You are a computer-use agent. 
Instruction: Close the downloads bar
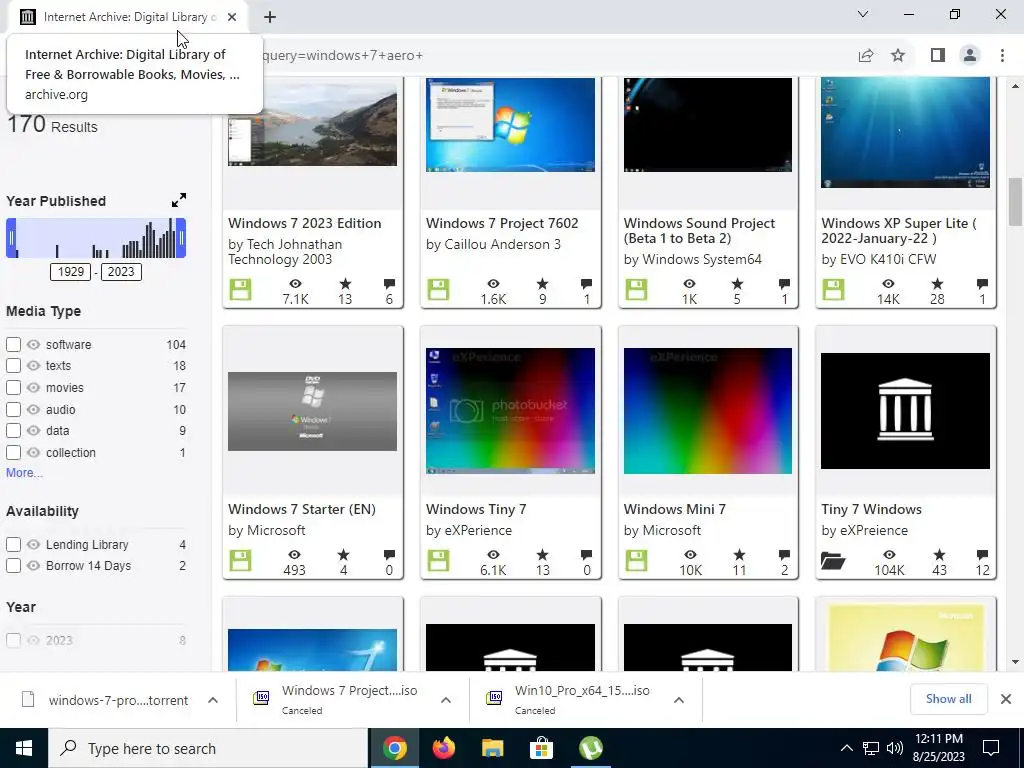1006,699
